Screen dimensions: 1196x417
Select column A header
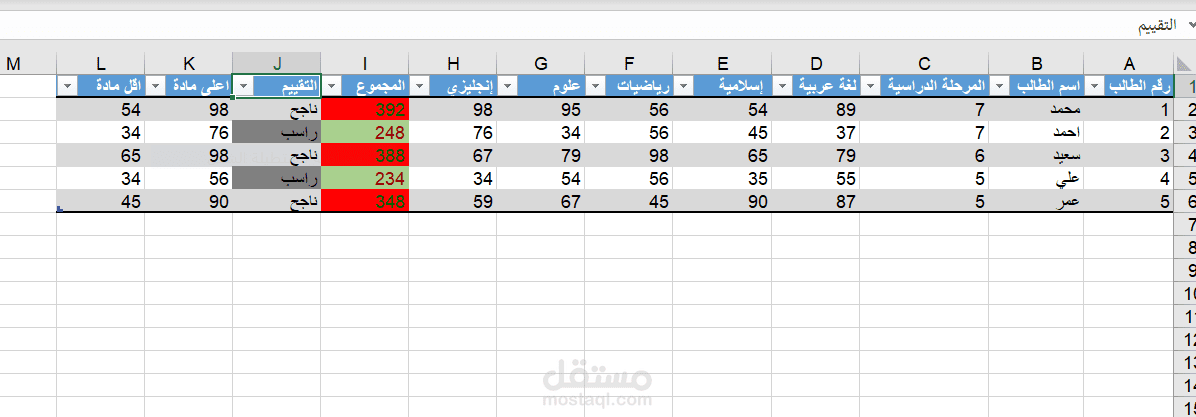(x=1130, y=64)
